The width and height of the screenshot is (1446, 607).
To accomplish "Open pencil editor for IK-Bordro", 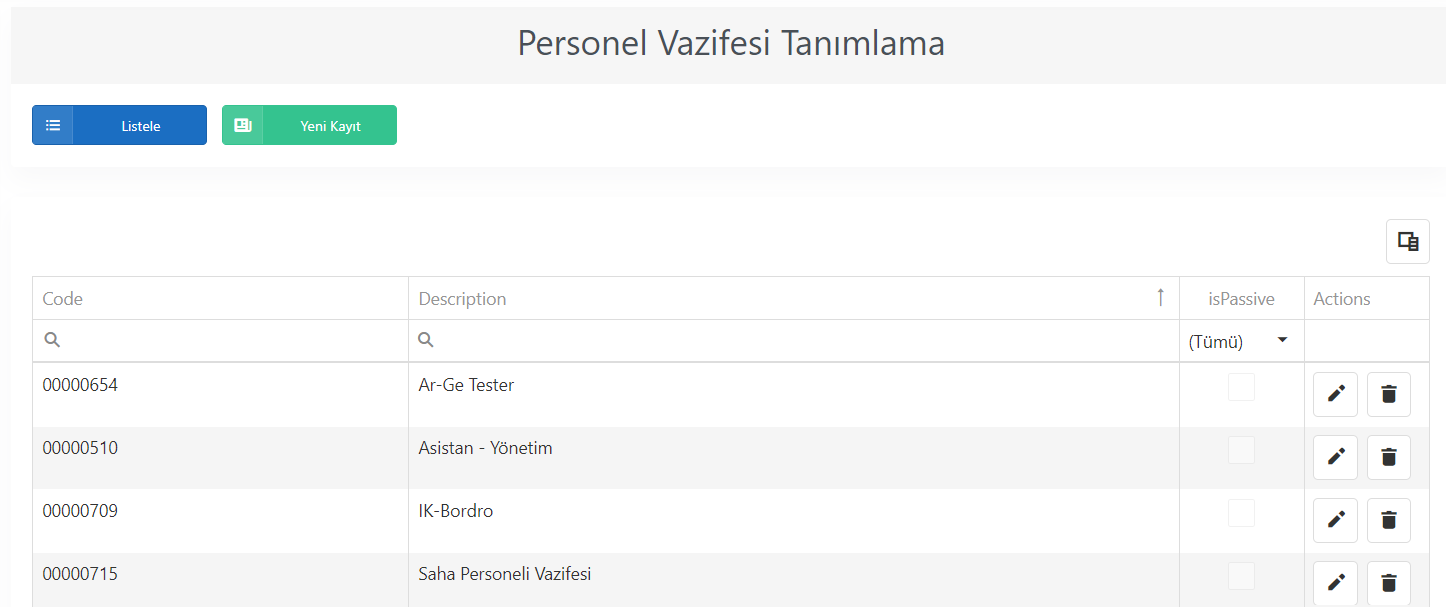I will point(1335,520).
